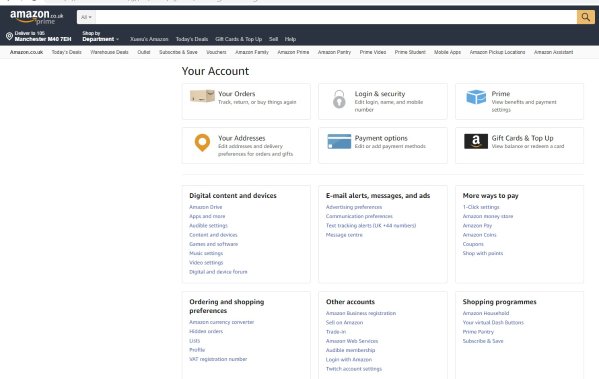Open the Message centre link
The height and width of the screenshot is (379, 599).
pyautogui.click(x=344, y=235)
